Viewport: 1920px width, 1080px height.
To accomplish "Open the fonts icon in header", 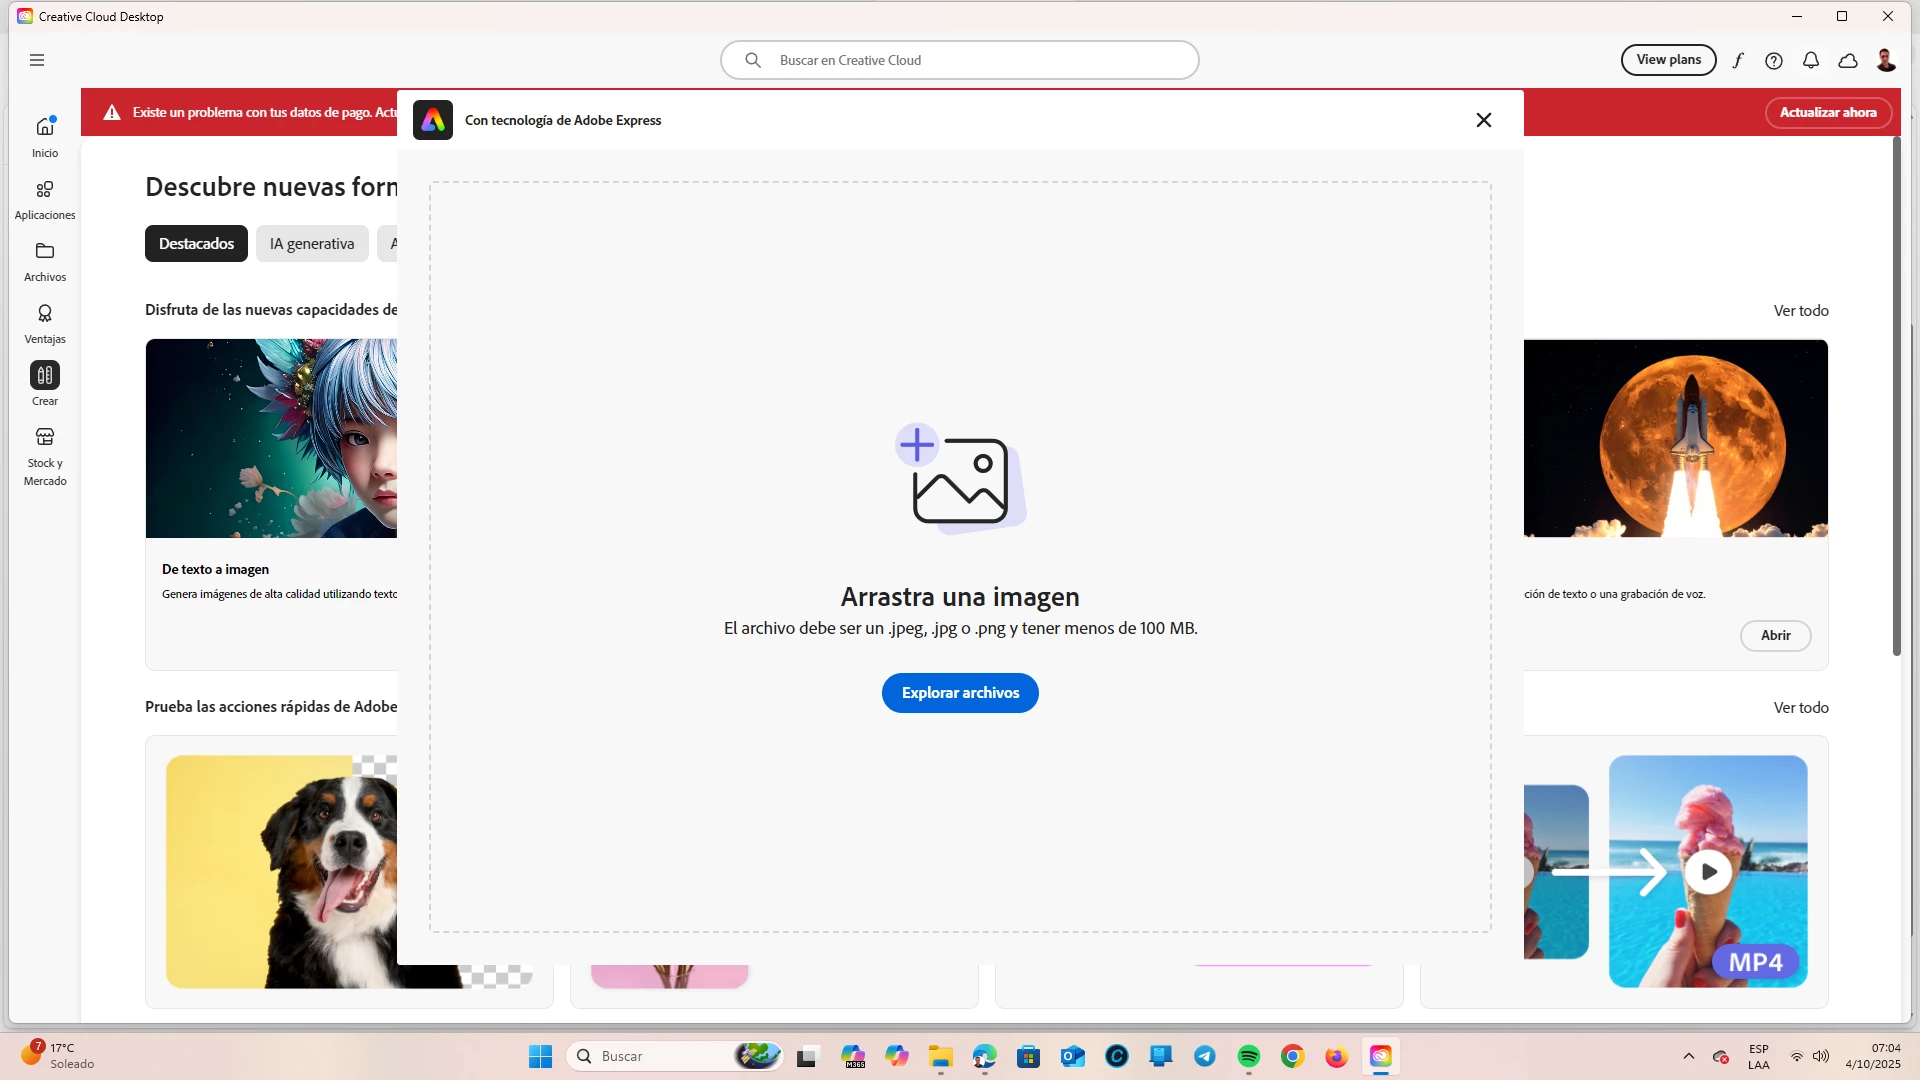I will coord(1738,60).
